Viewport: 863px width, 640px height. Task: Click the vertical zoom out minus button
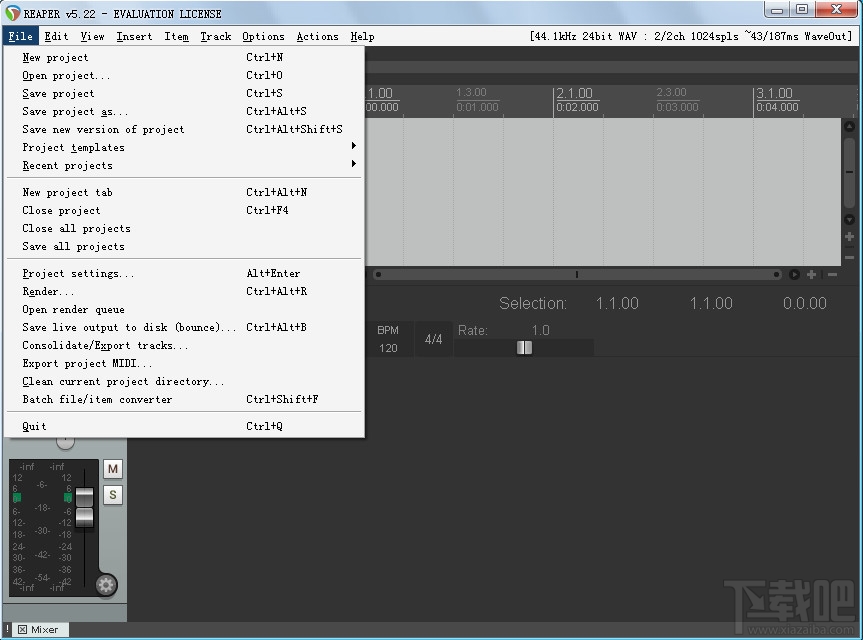849,257
